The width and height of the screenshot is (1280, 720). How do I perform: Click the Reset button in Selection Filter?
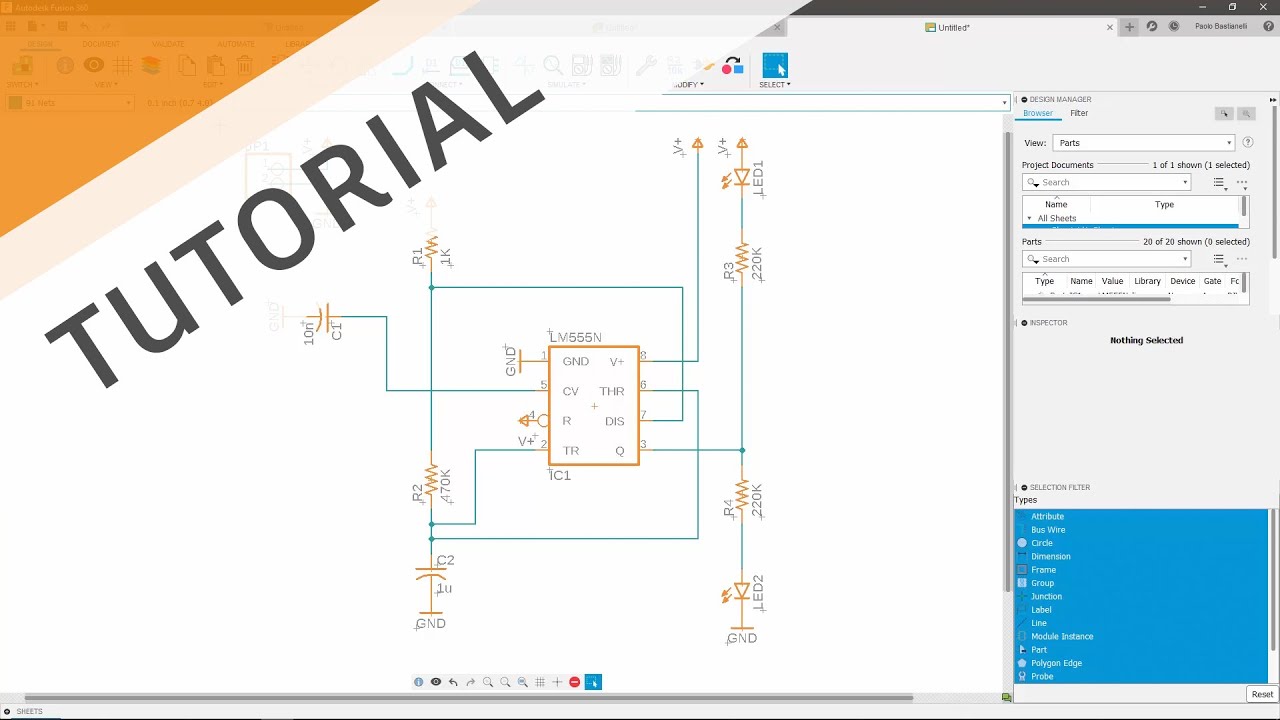[1262, 694]
